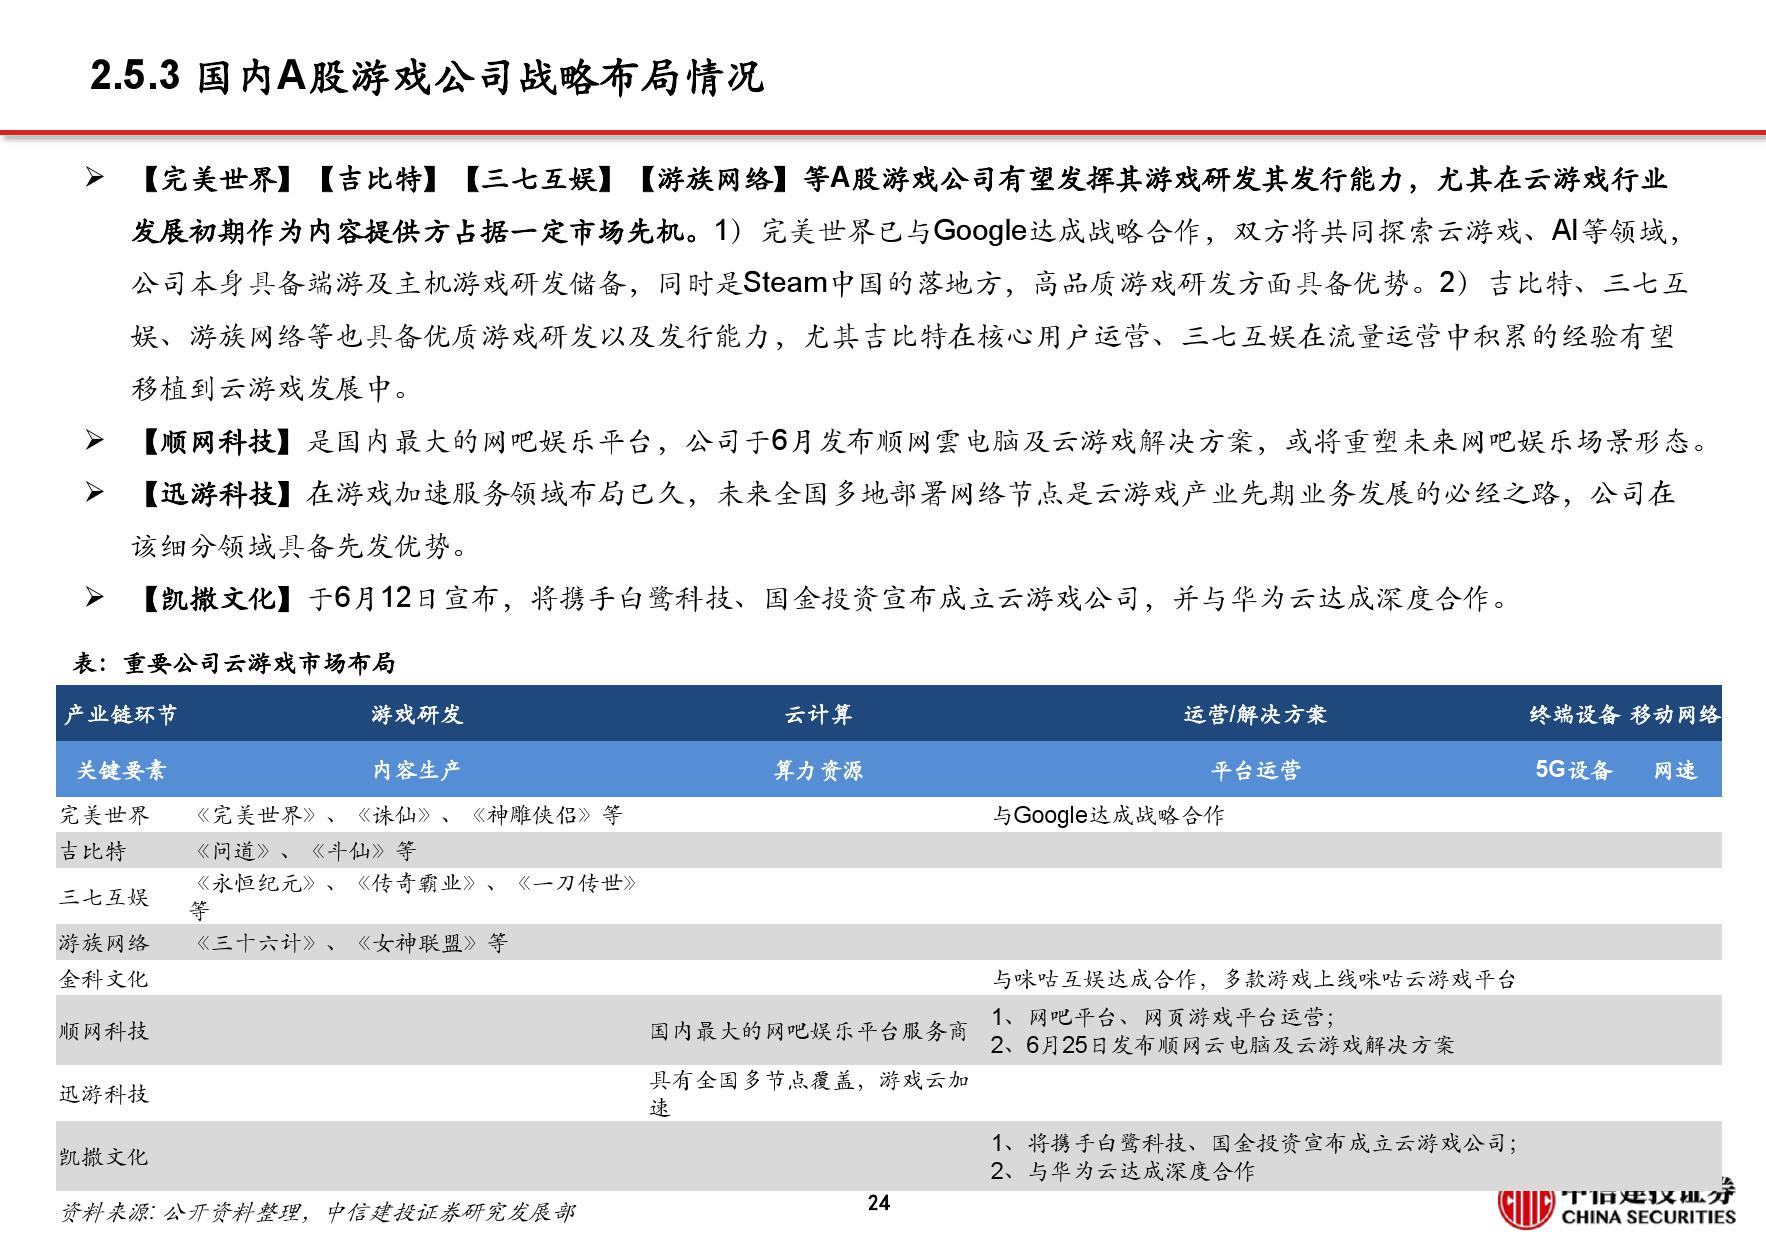Select the 终端设备 column header
The width and height of the screenshot is (1766, 1252).
(x=1574, y=714)
